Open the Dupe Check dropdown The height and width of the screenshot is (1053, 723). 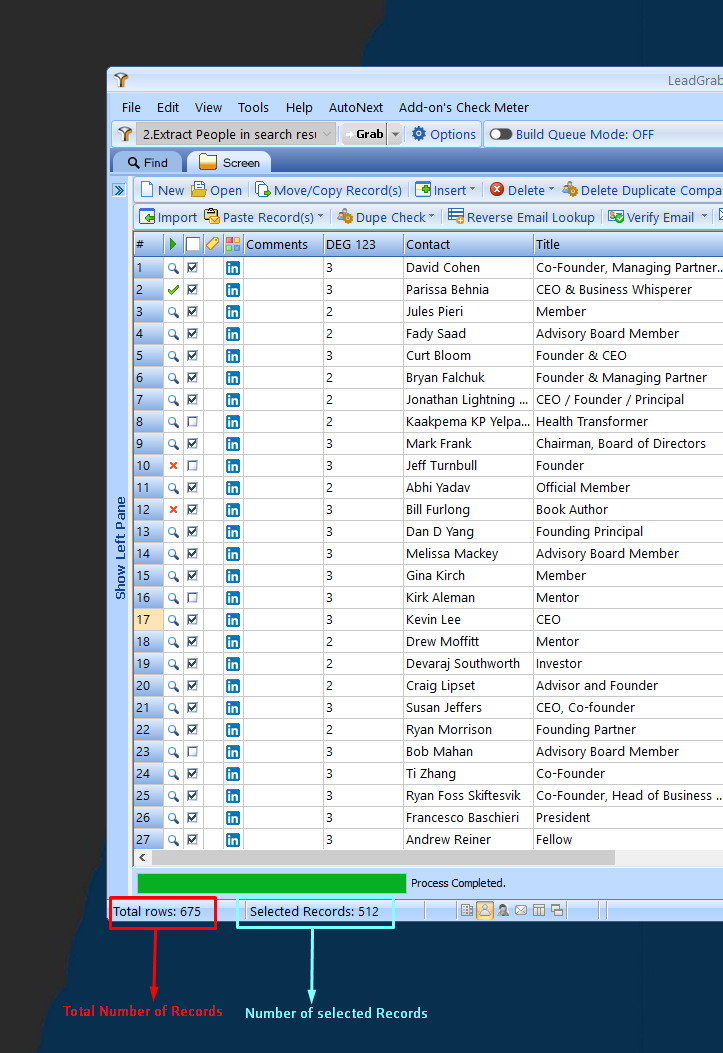point(432,216)
